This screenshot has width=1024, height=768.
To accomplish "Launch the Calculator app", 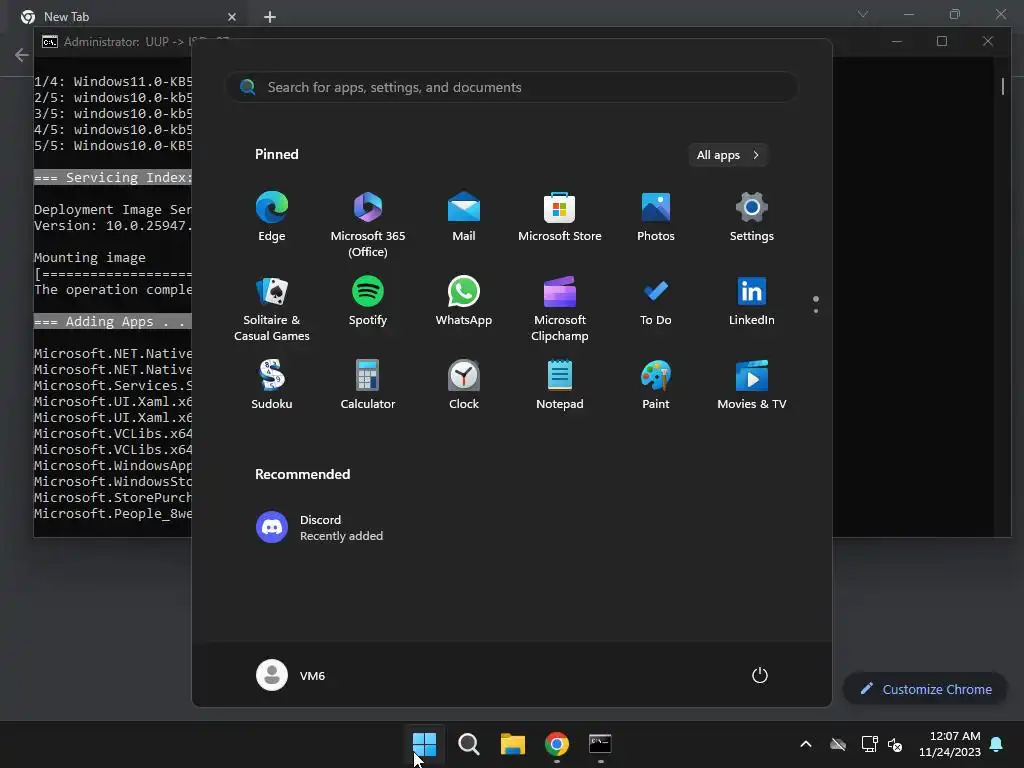I will click(x=368, y=385).
